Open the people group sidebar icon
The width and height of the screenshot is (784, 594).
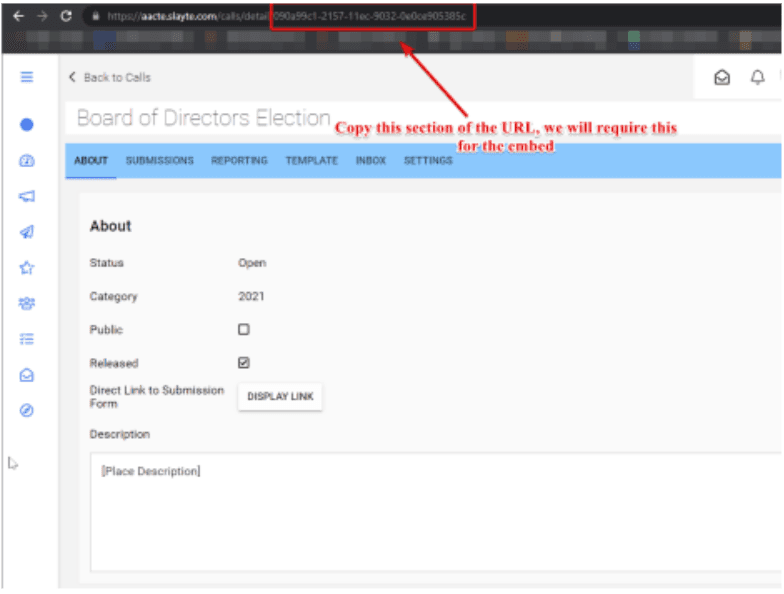click(26, 304)
